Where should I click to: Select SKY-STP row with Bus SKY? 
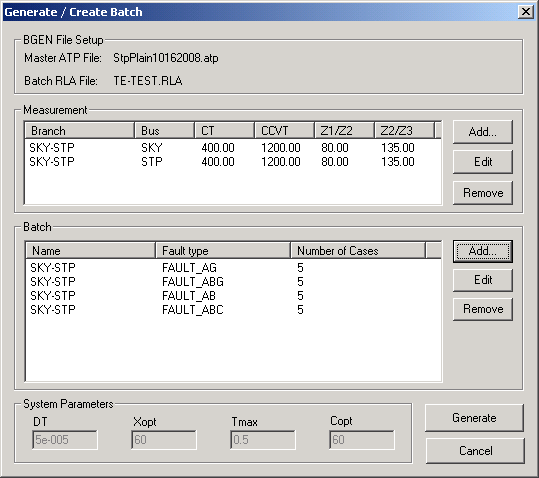pyautogui.click(x=233, y=148)
